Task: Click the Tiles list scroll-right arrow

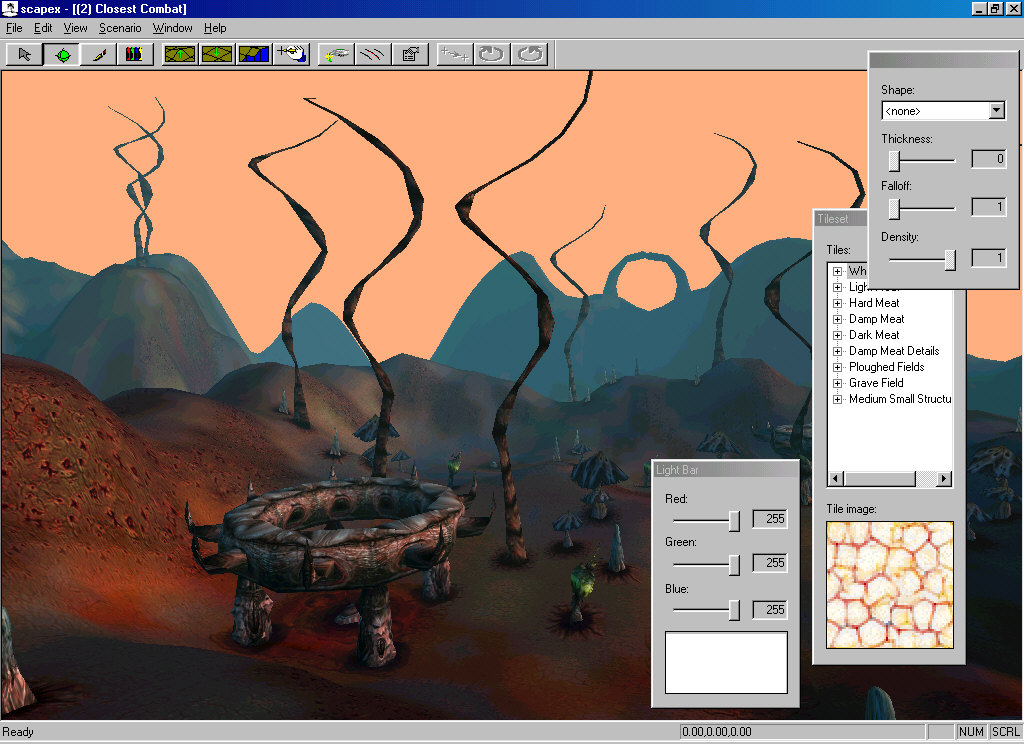Action: point(943,479)
